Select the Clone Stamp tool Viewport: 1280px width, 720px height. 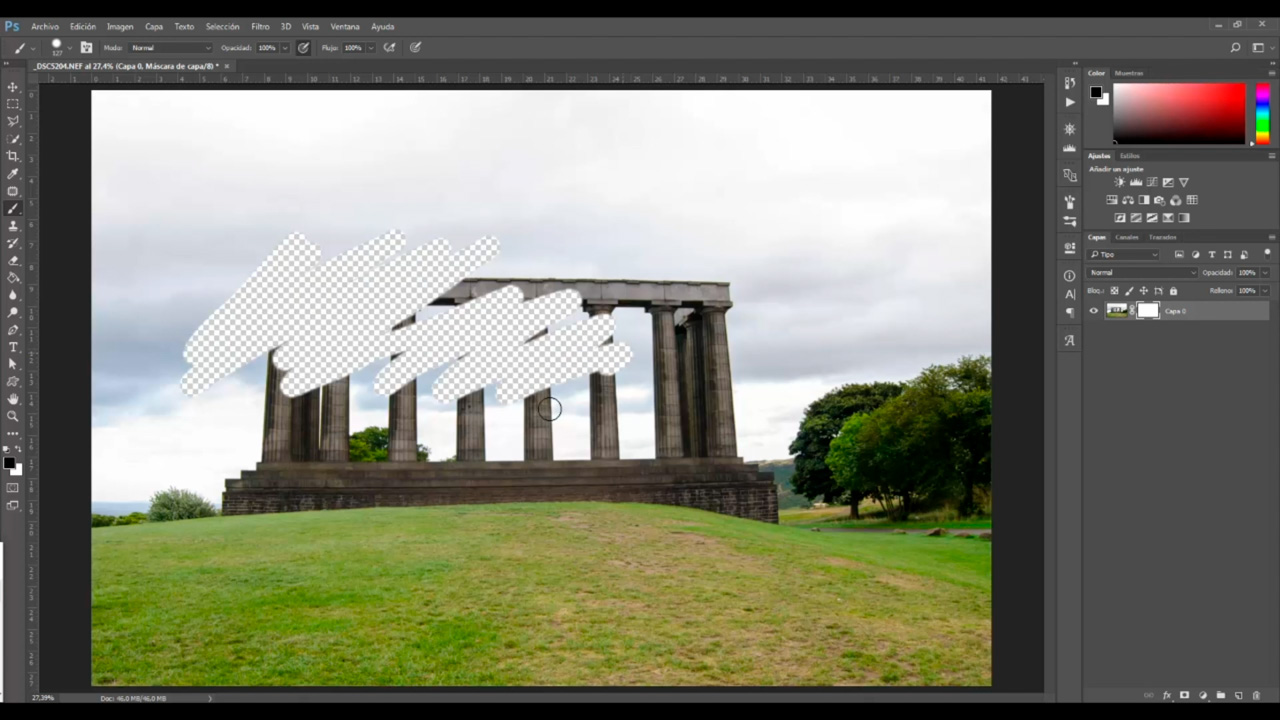click(13, 226)
